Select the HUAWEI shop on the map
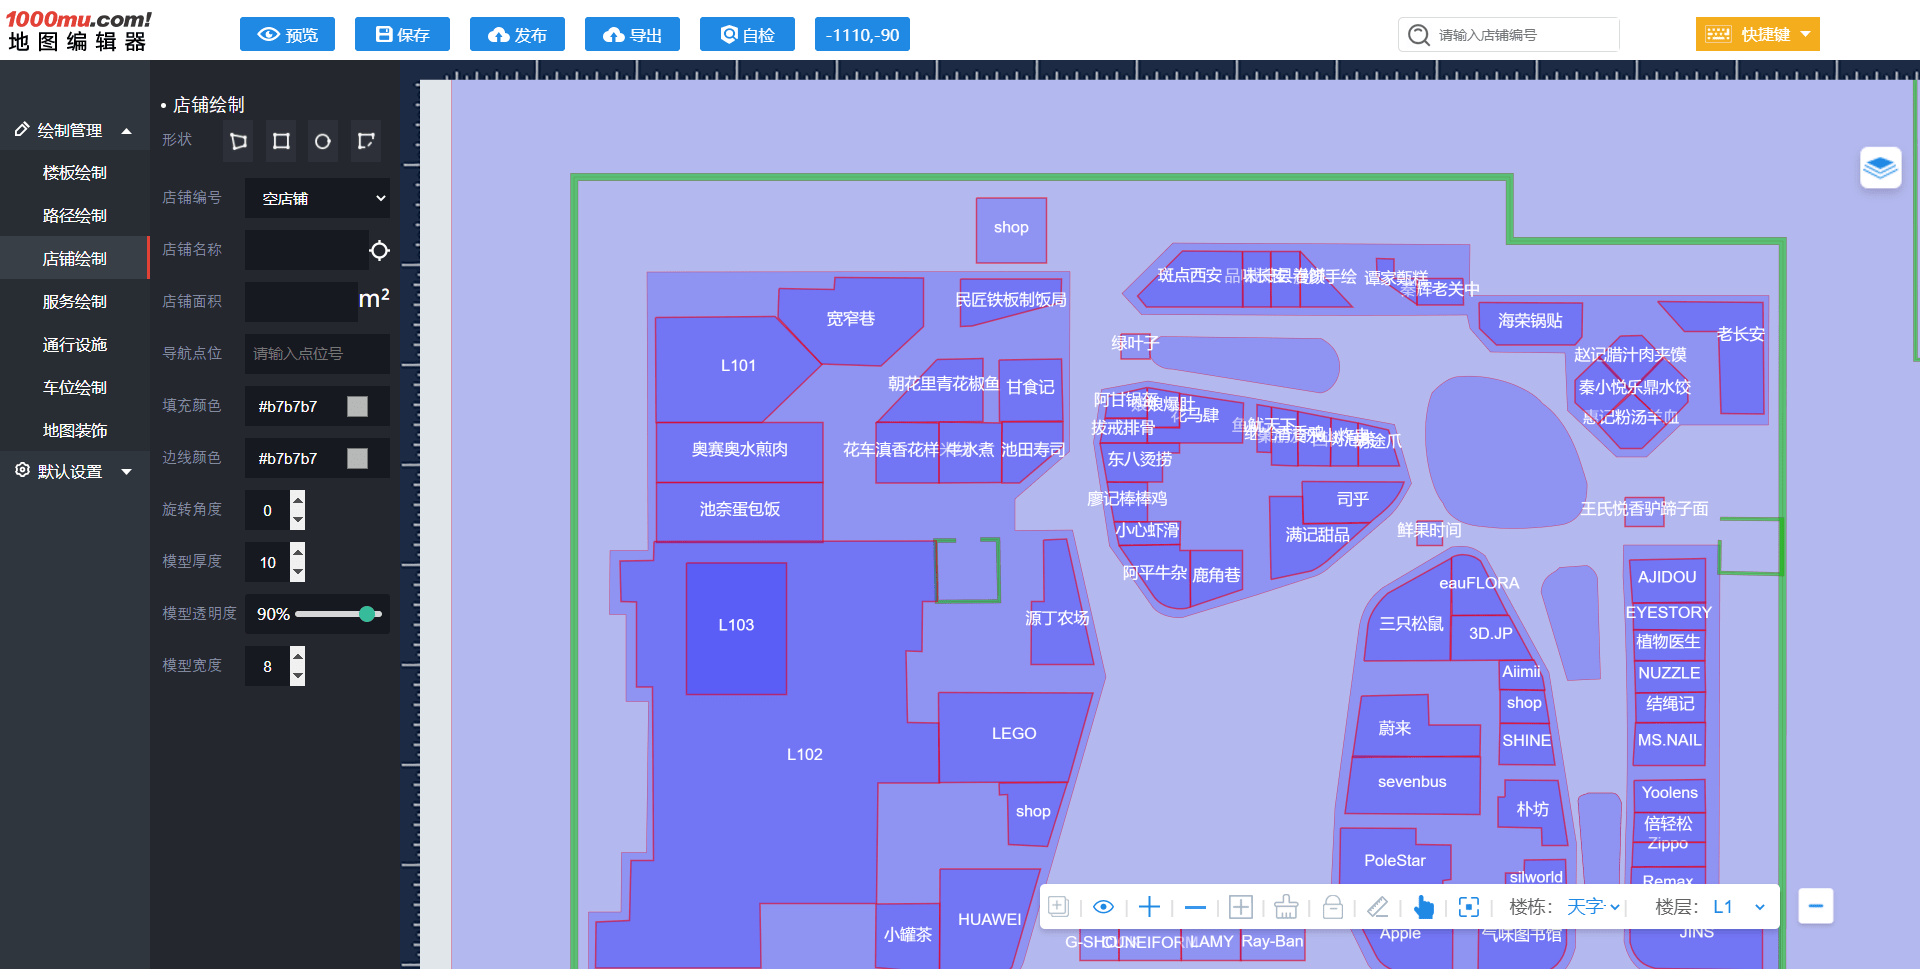Viewport: 1920px width, 969px height. pyautogui.click(x=989, y=920)
